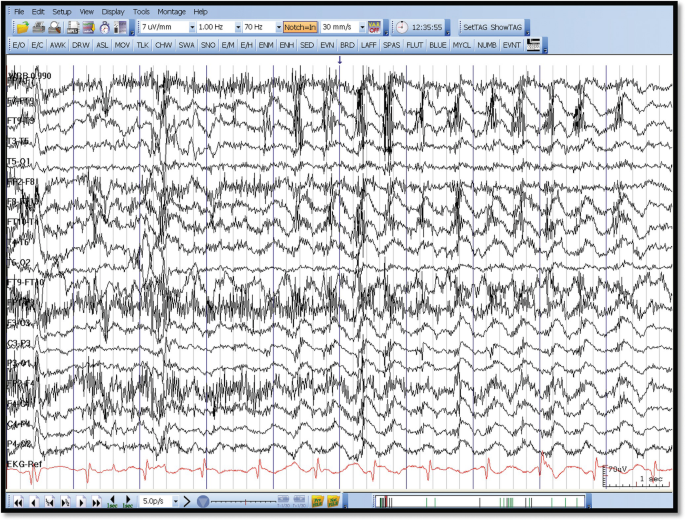The height and width of the screenshot is (520, 685).
Task: Insert the MYCL event marker
Action: [461, 45]
